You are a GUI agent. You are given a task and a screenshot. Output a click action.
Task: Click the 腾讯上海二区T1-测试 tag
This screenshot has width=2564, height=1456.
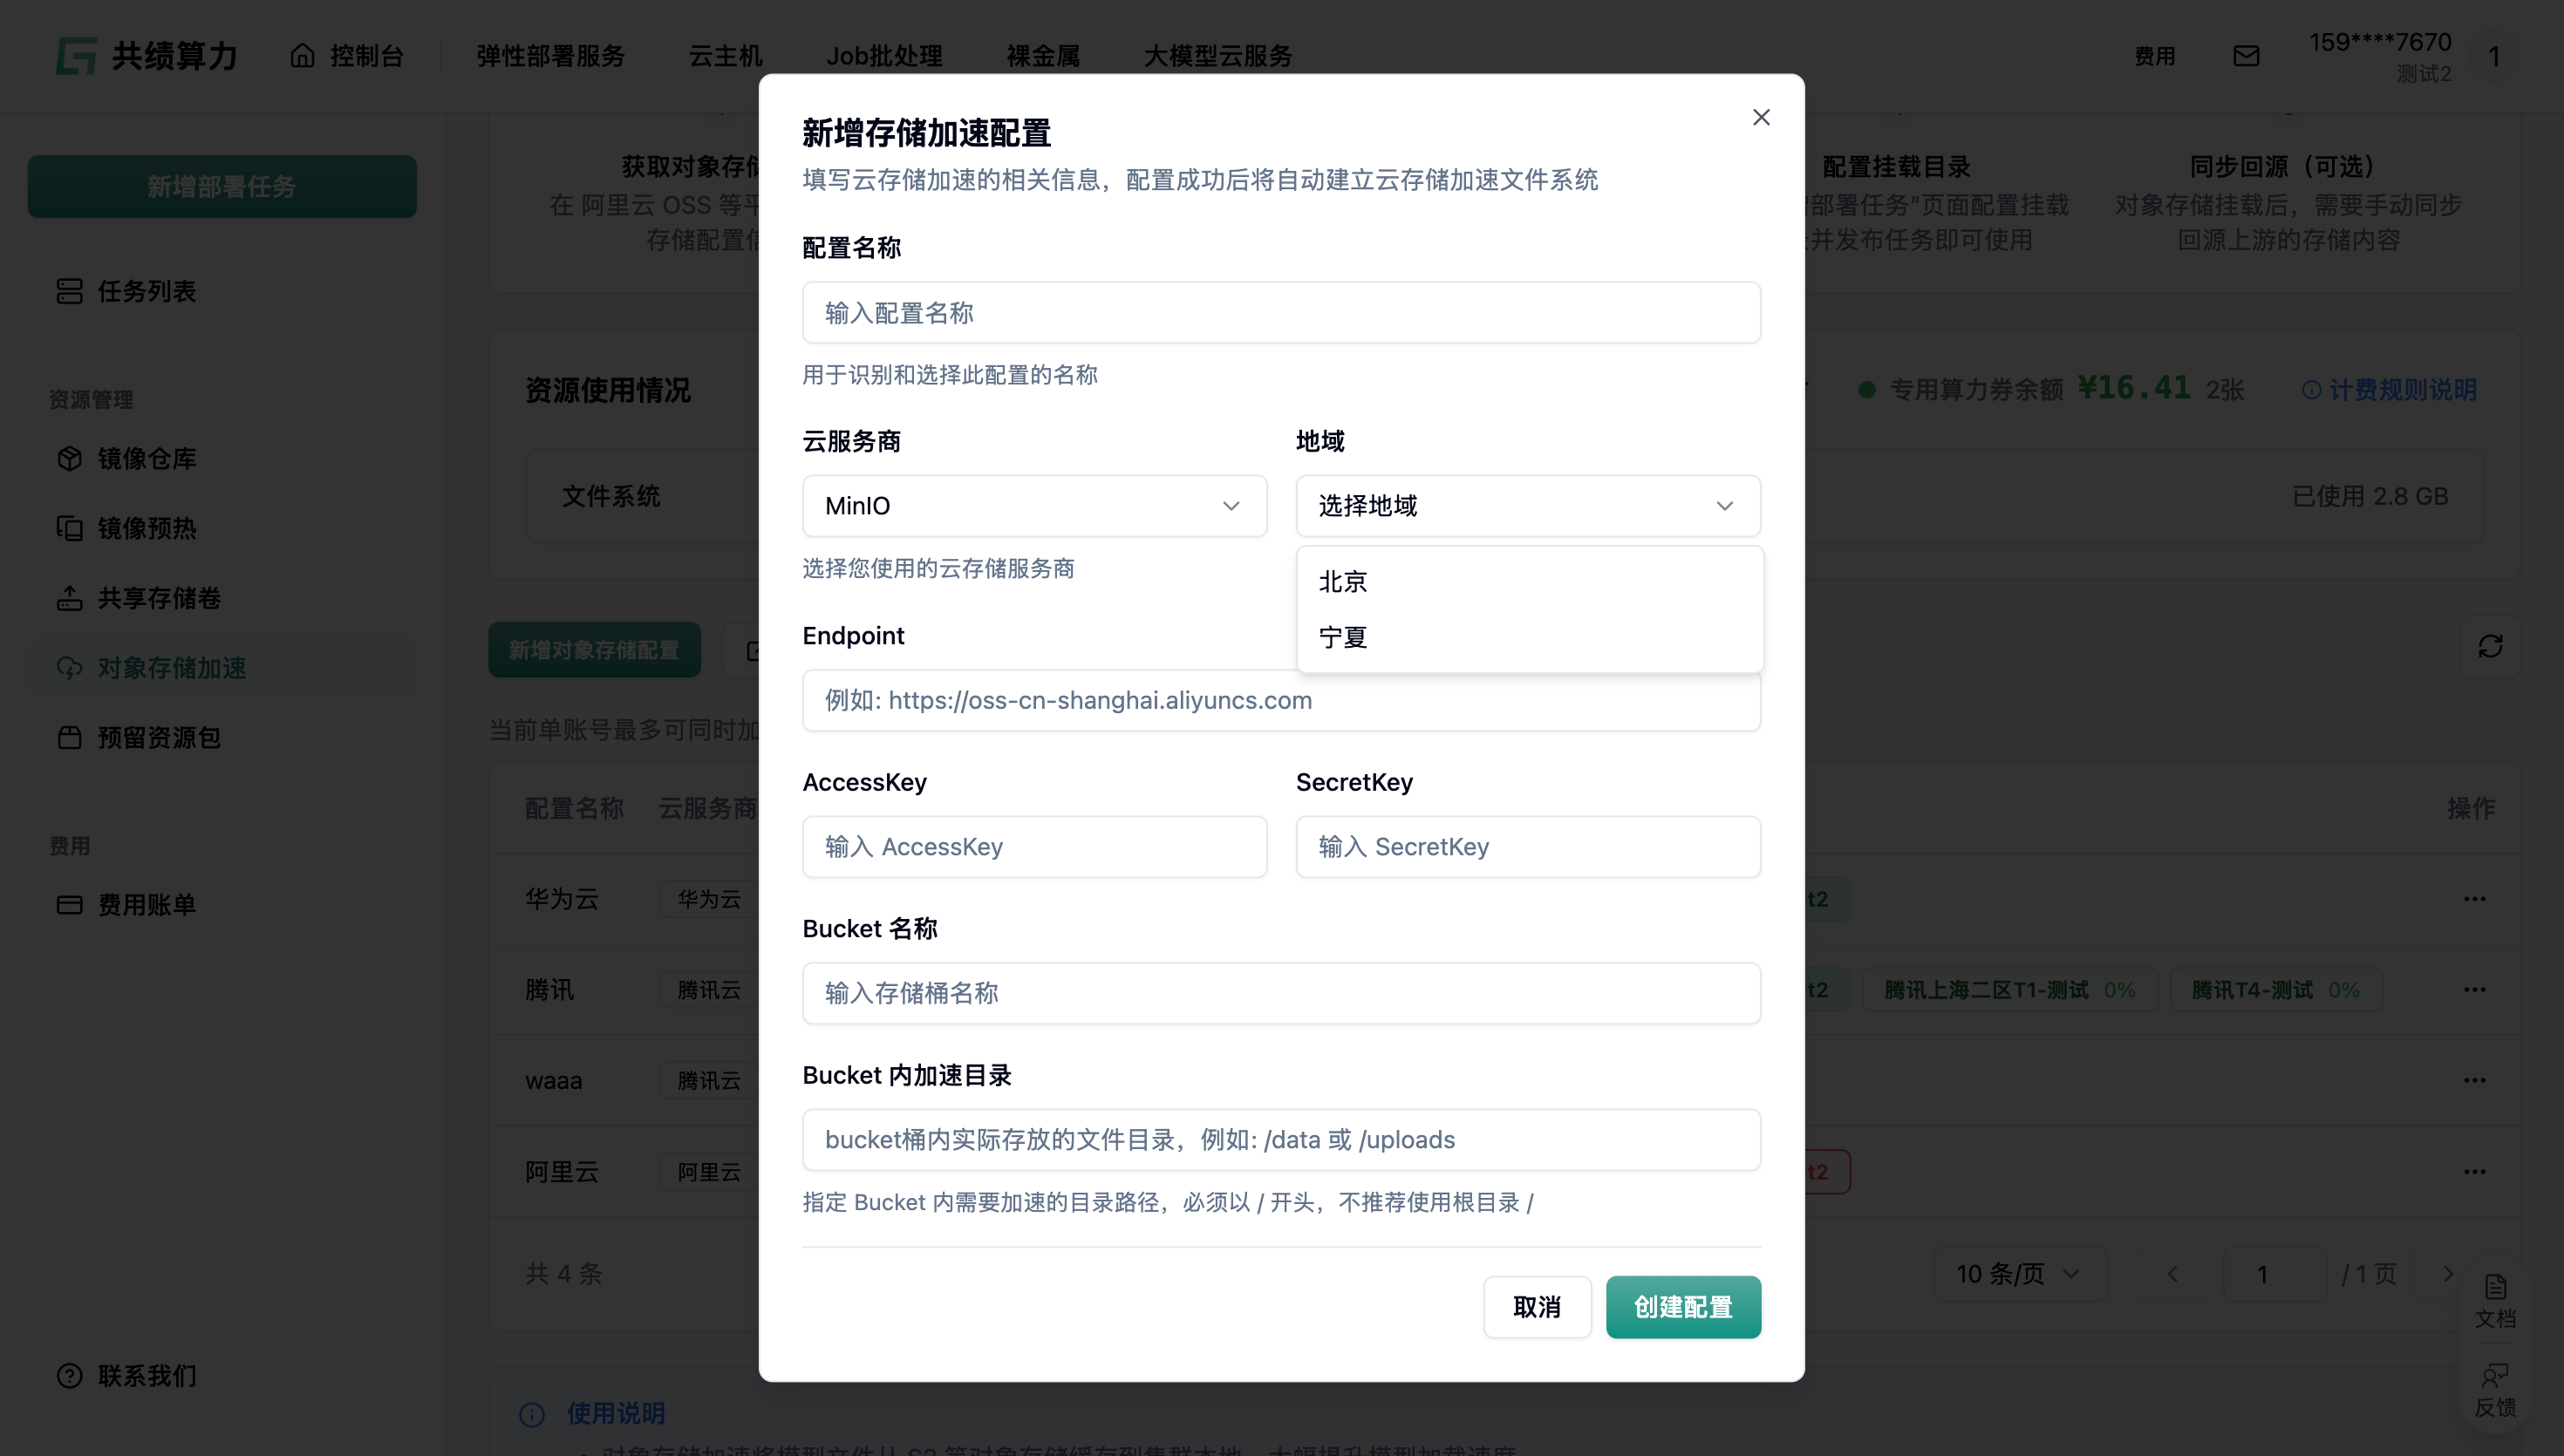click(2010, 990)
